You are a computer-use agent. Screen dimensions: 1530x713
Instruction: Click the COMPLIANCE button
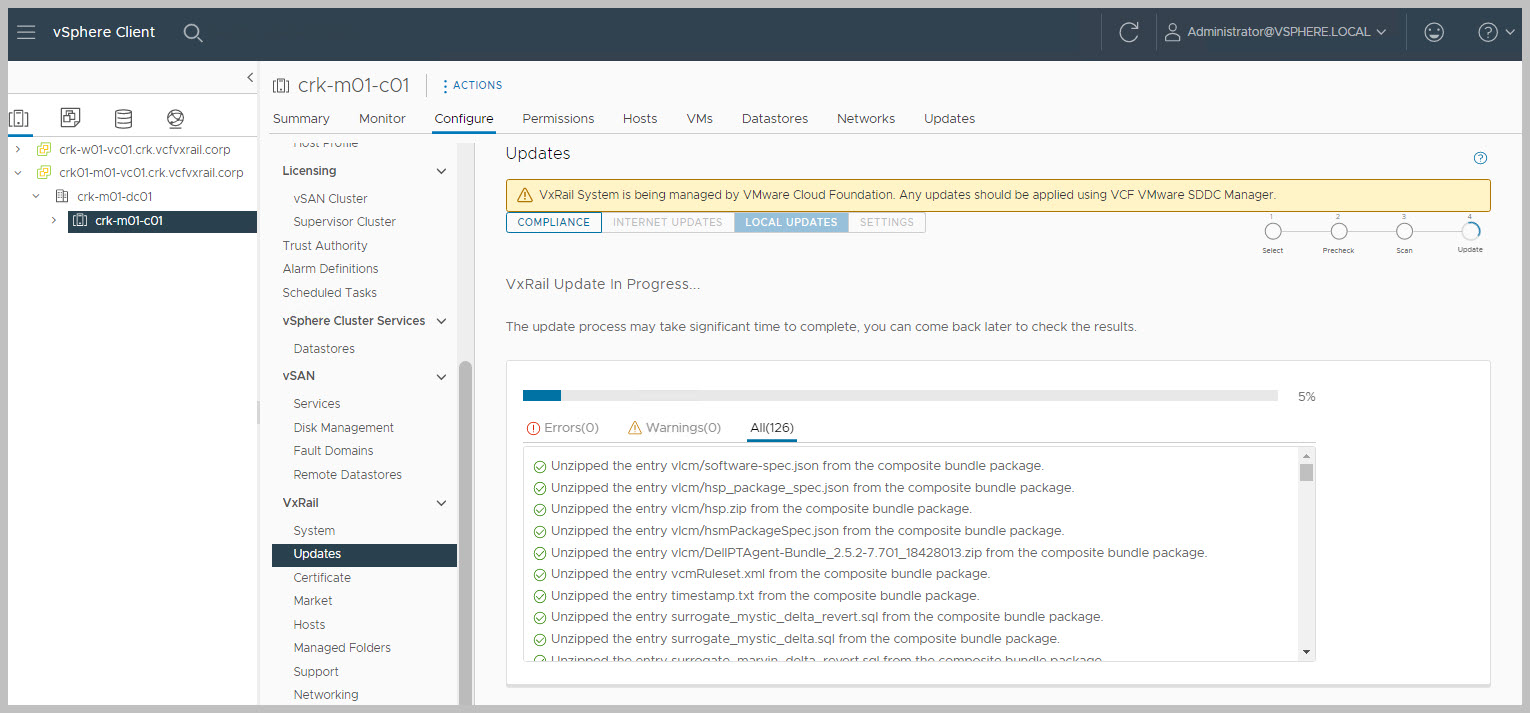(553, 222)
